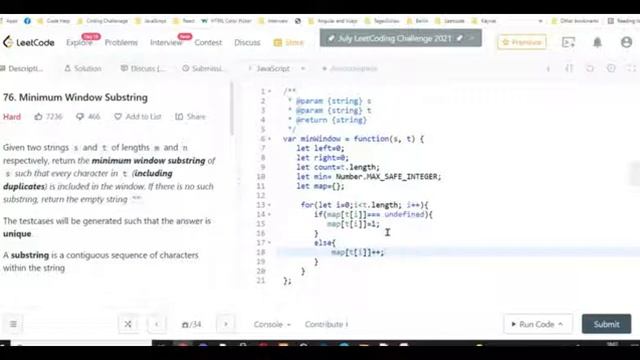Open the Store menu item

[x=289, y=42]
